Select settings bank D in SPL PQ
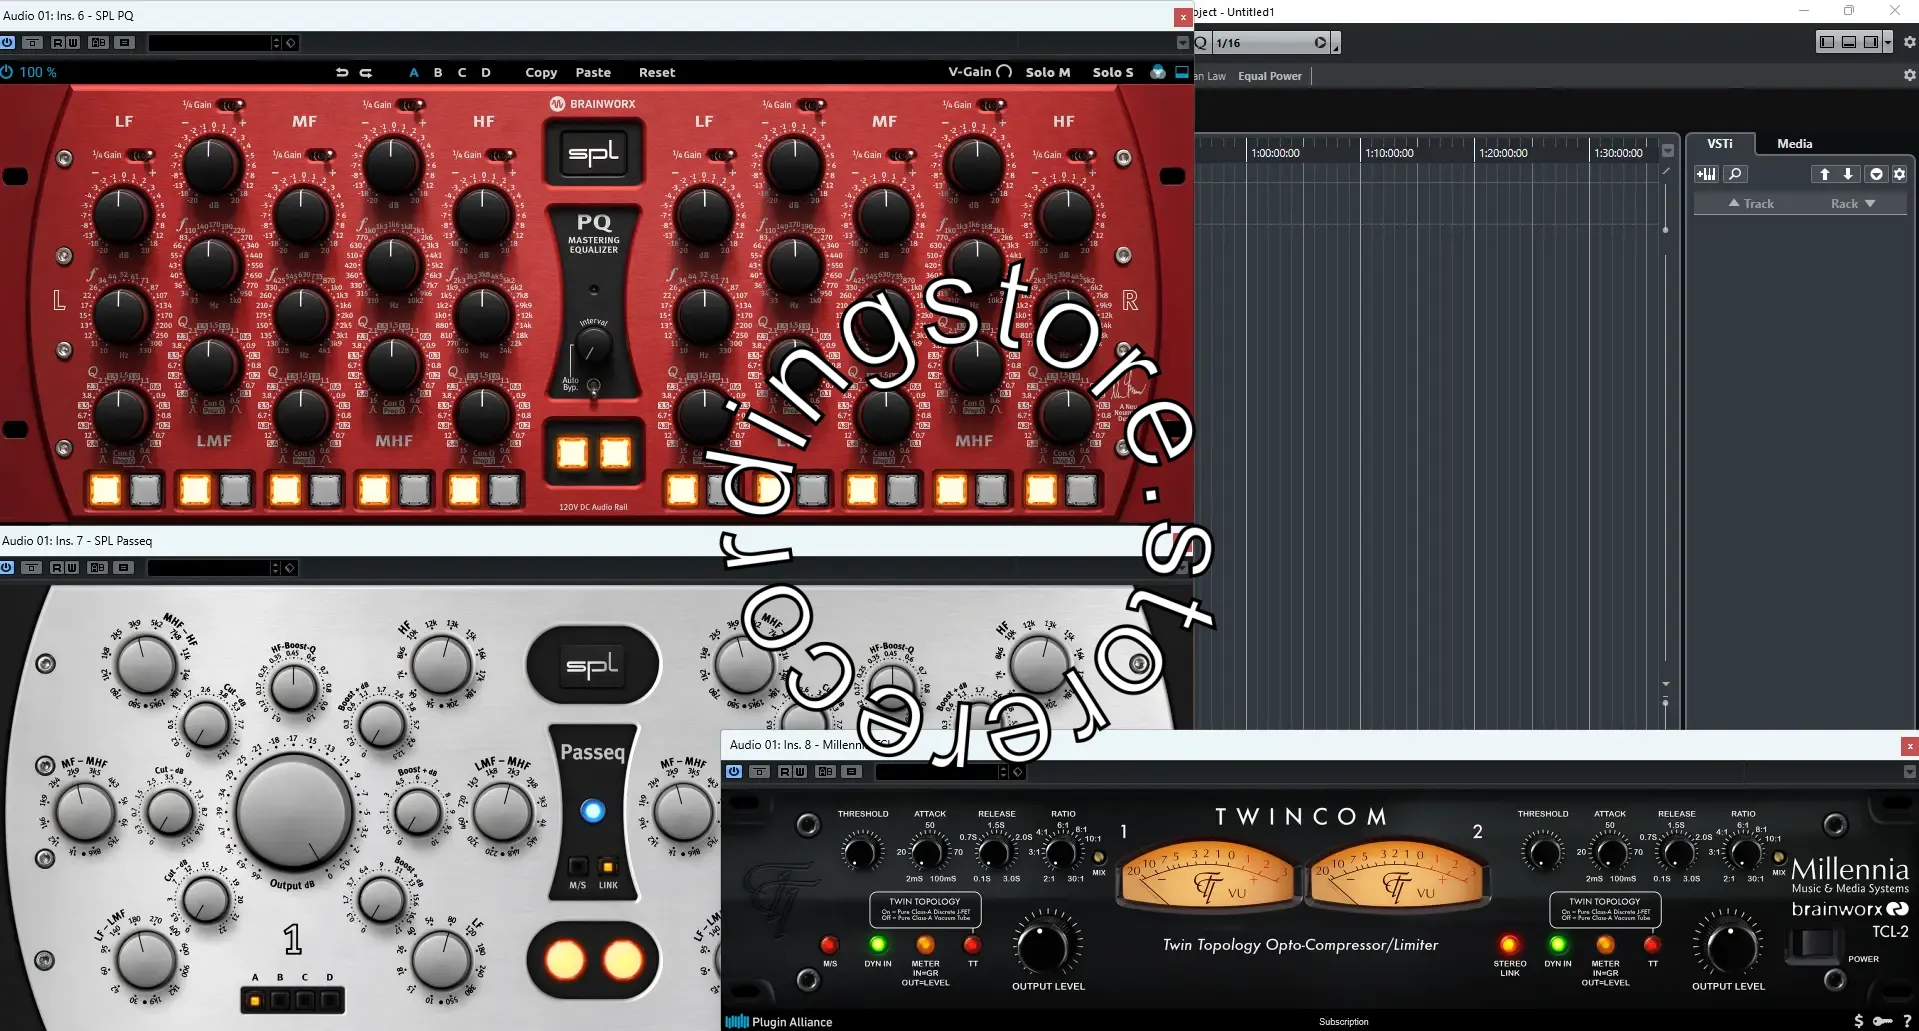The width and height of the screenshot is (1919, 1031). 486,73
